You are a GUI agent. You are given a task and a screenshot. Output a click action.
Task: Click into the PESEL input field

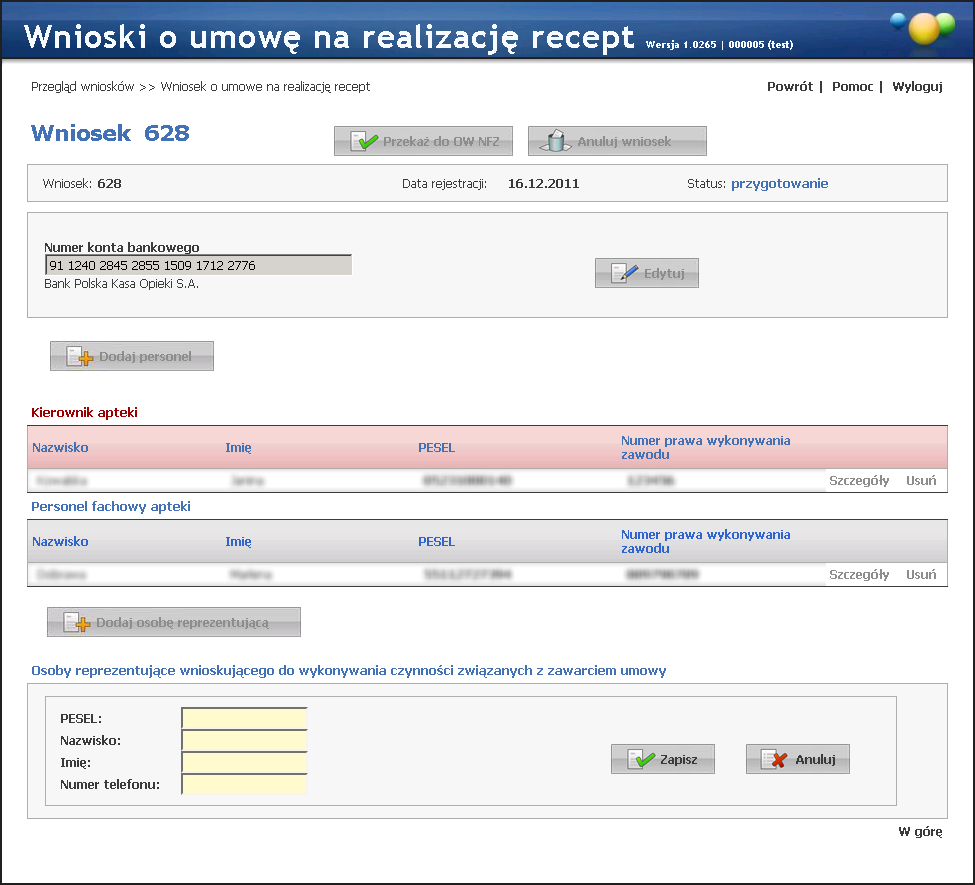point(244,718)
